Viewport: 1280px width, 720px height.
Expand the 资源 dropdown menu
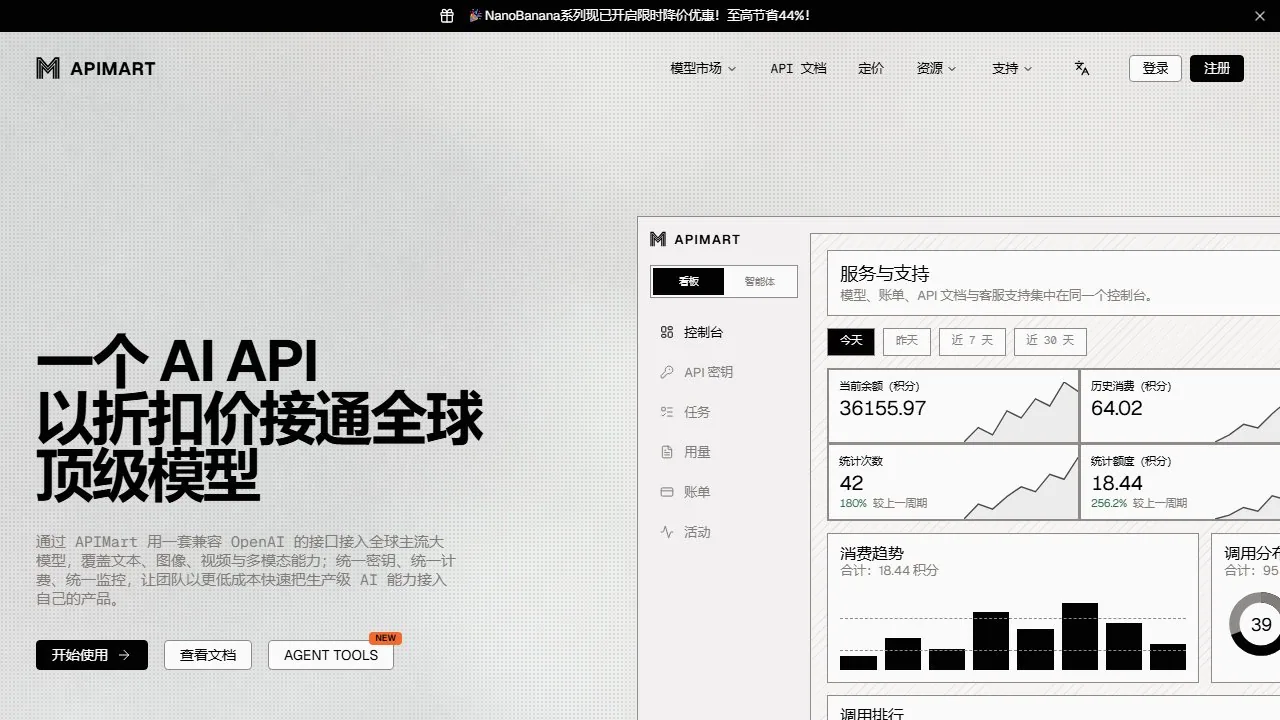click(936, 68)
